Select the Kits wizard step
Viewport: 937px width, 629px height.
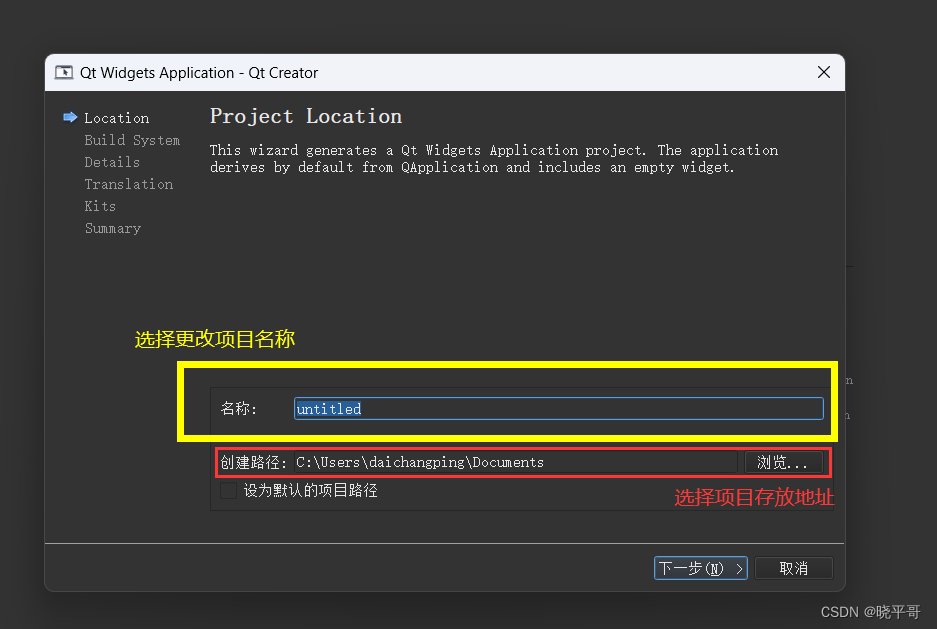tap(100, 206)
